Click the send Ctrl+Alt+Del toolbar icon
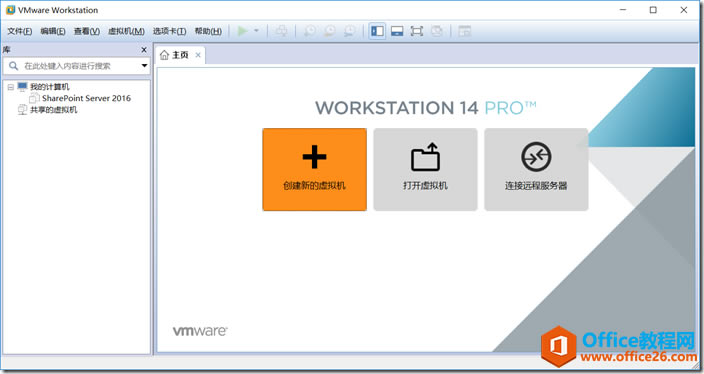 coord(282,31)
